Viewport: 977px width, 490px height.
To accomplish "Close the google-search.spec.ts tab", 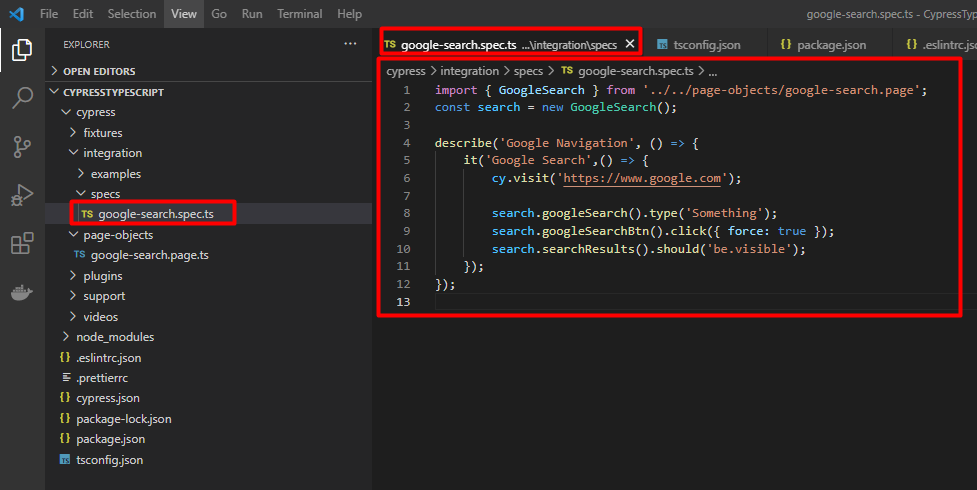I will point(629,44).
